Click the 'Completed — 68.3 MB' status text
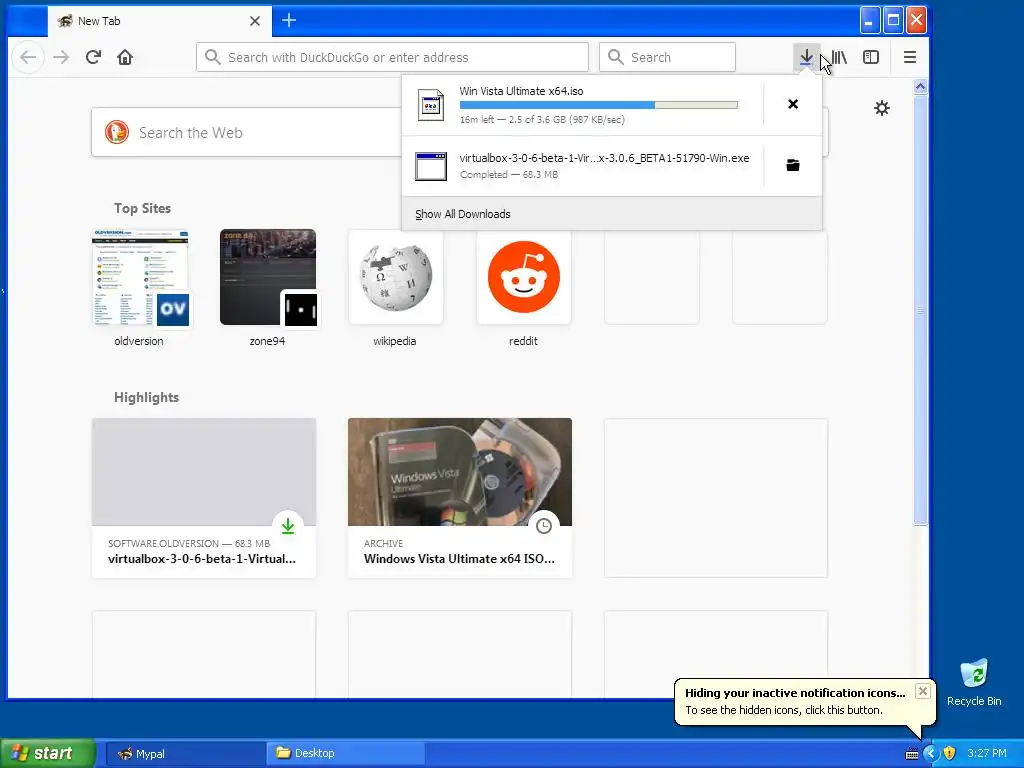Image resolution: width=1024 pixels, height=768 pixels. coord(509,174)
